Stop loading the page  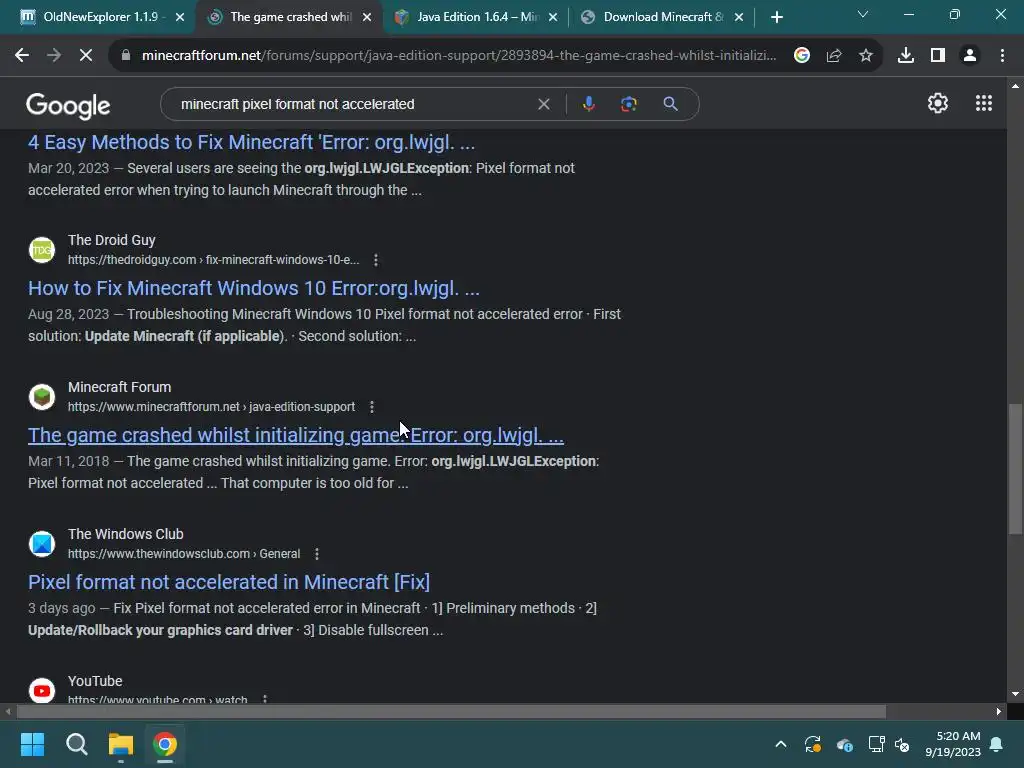point(86,56)
